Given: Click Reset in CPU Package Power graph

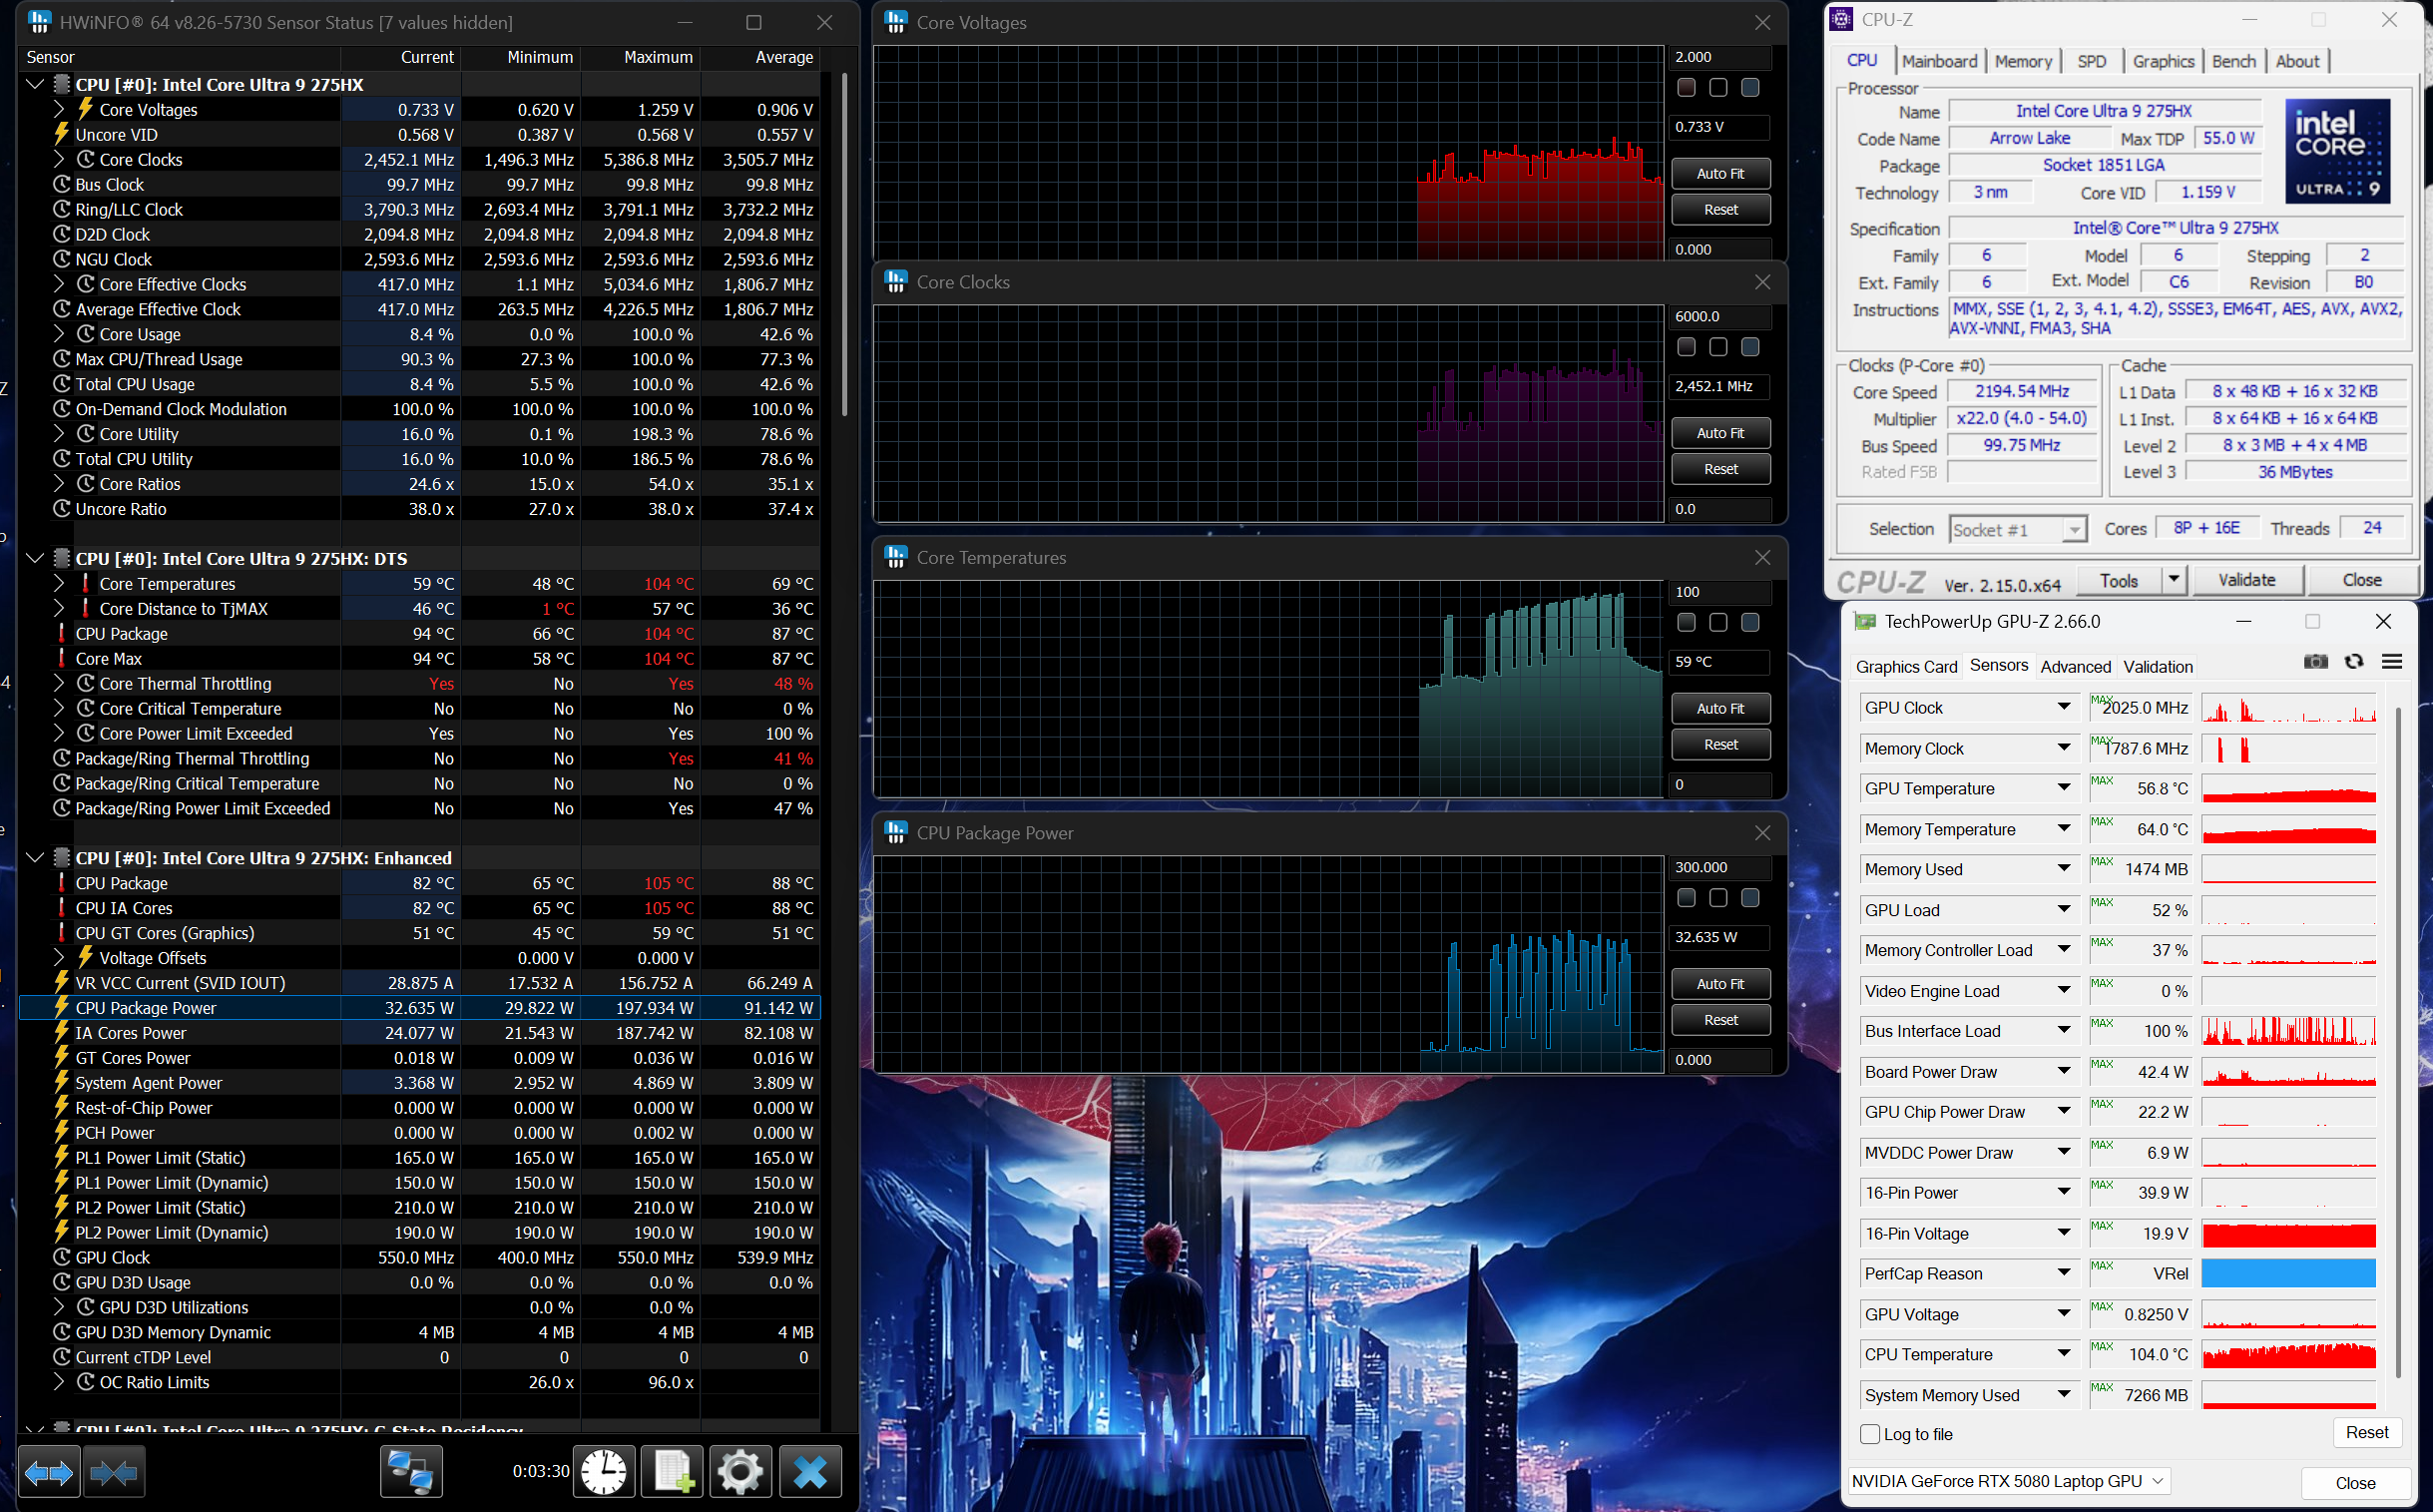Looking at the screenshot, I should pos(1720,1020).
